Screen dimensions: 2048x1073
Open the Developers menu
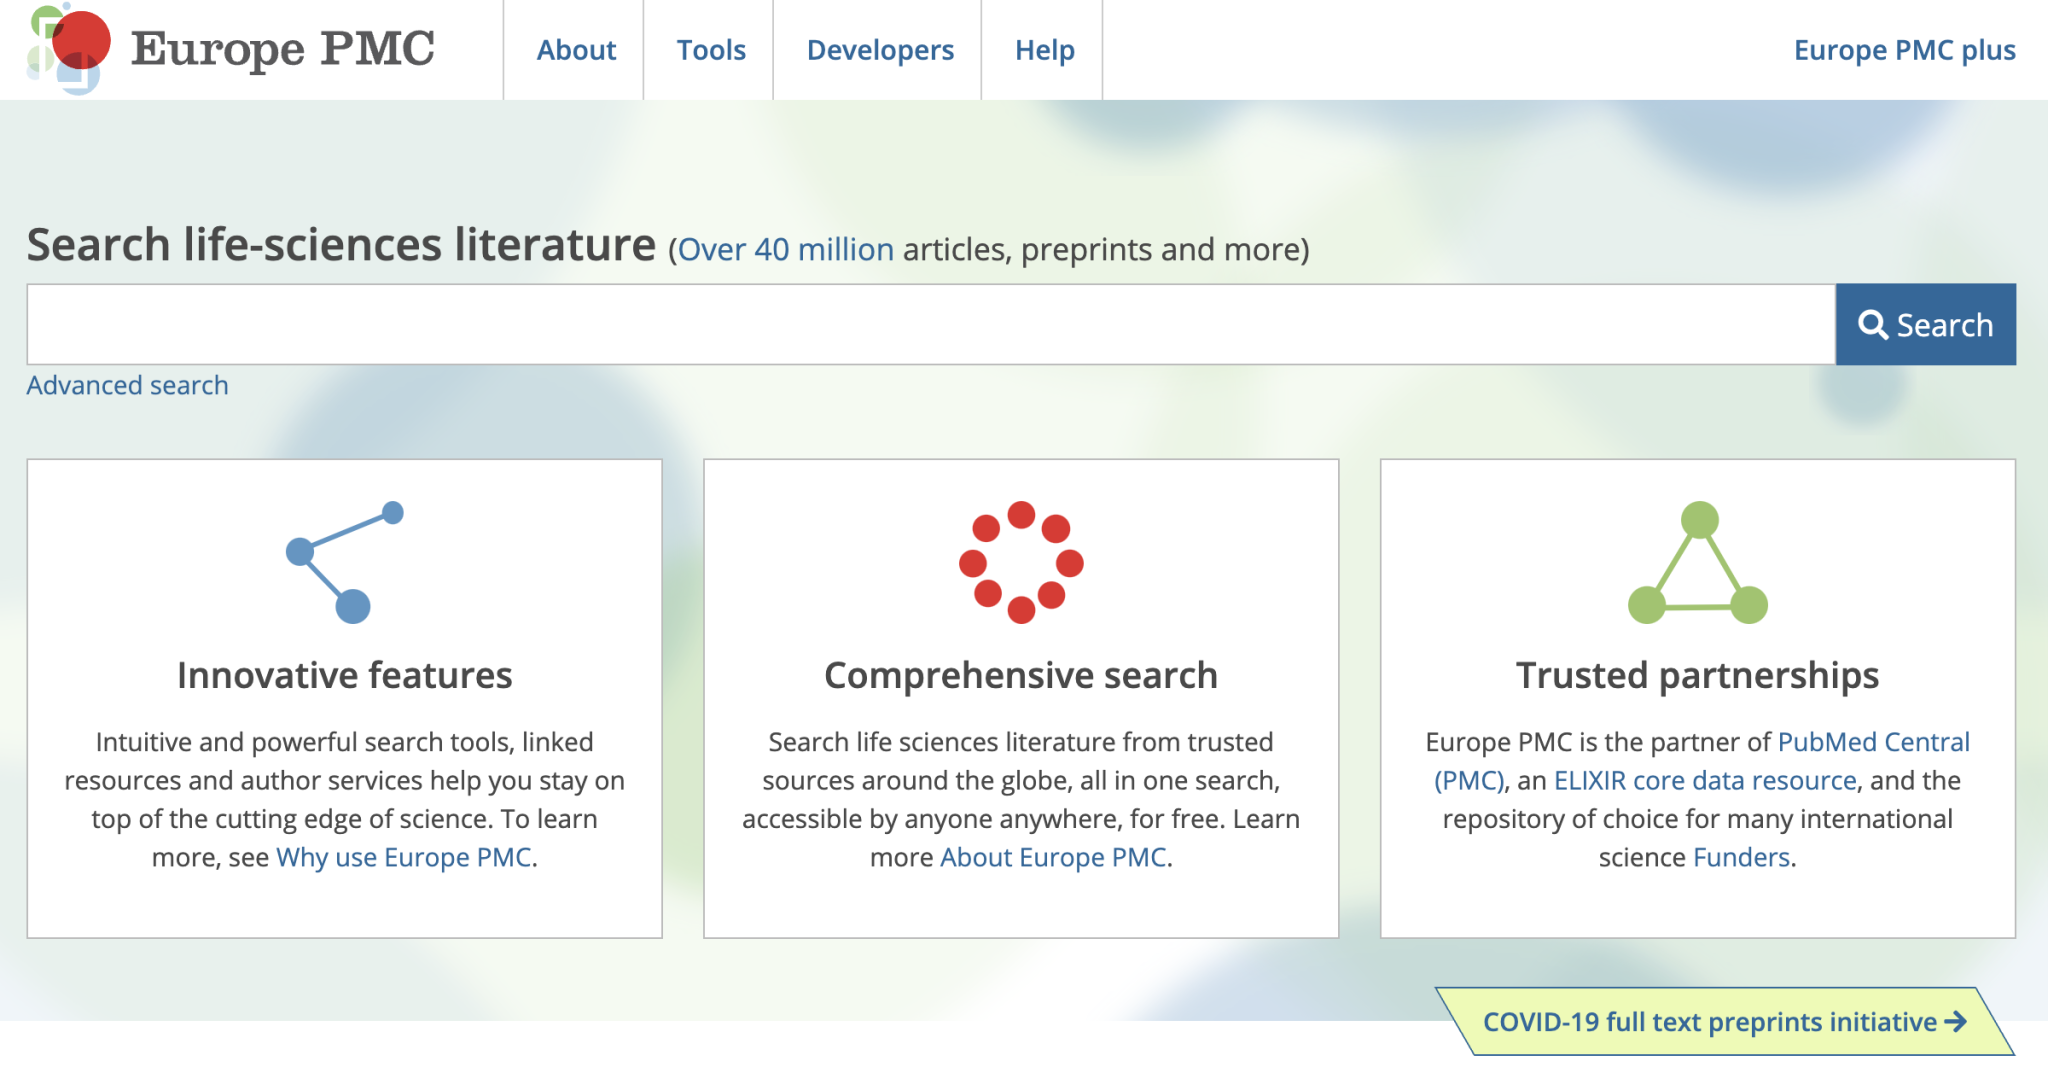coord(880,50)
